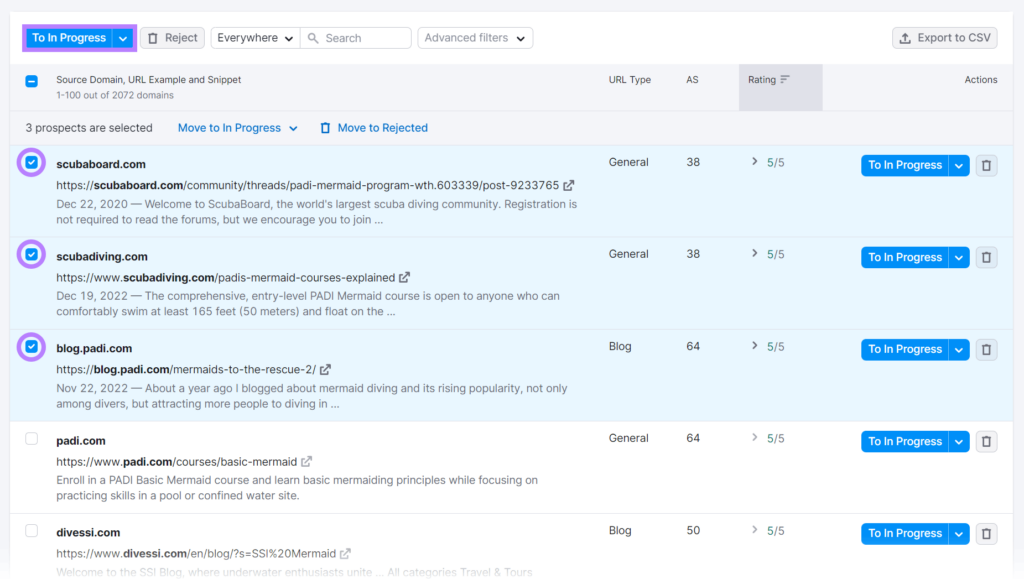Delete scubadiving.com with its trash icon
1024x579 pixels.
[x=986, y=257]
